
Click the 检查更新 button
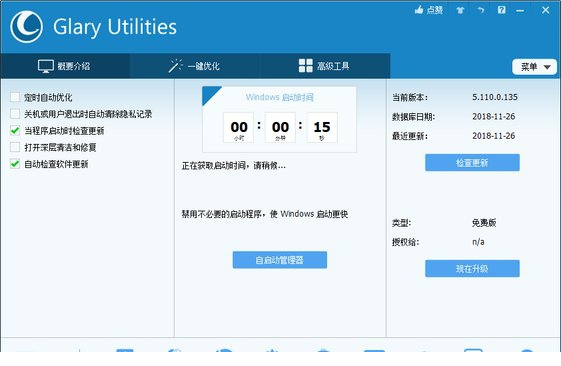(x=472, y=163)
